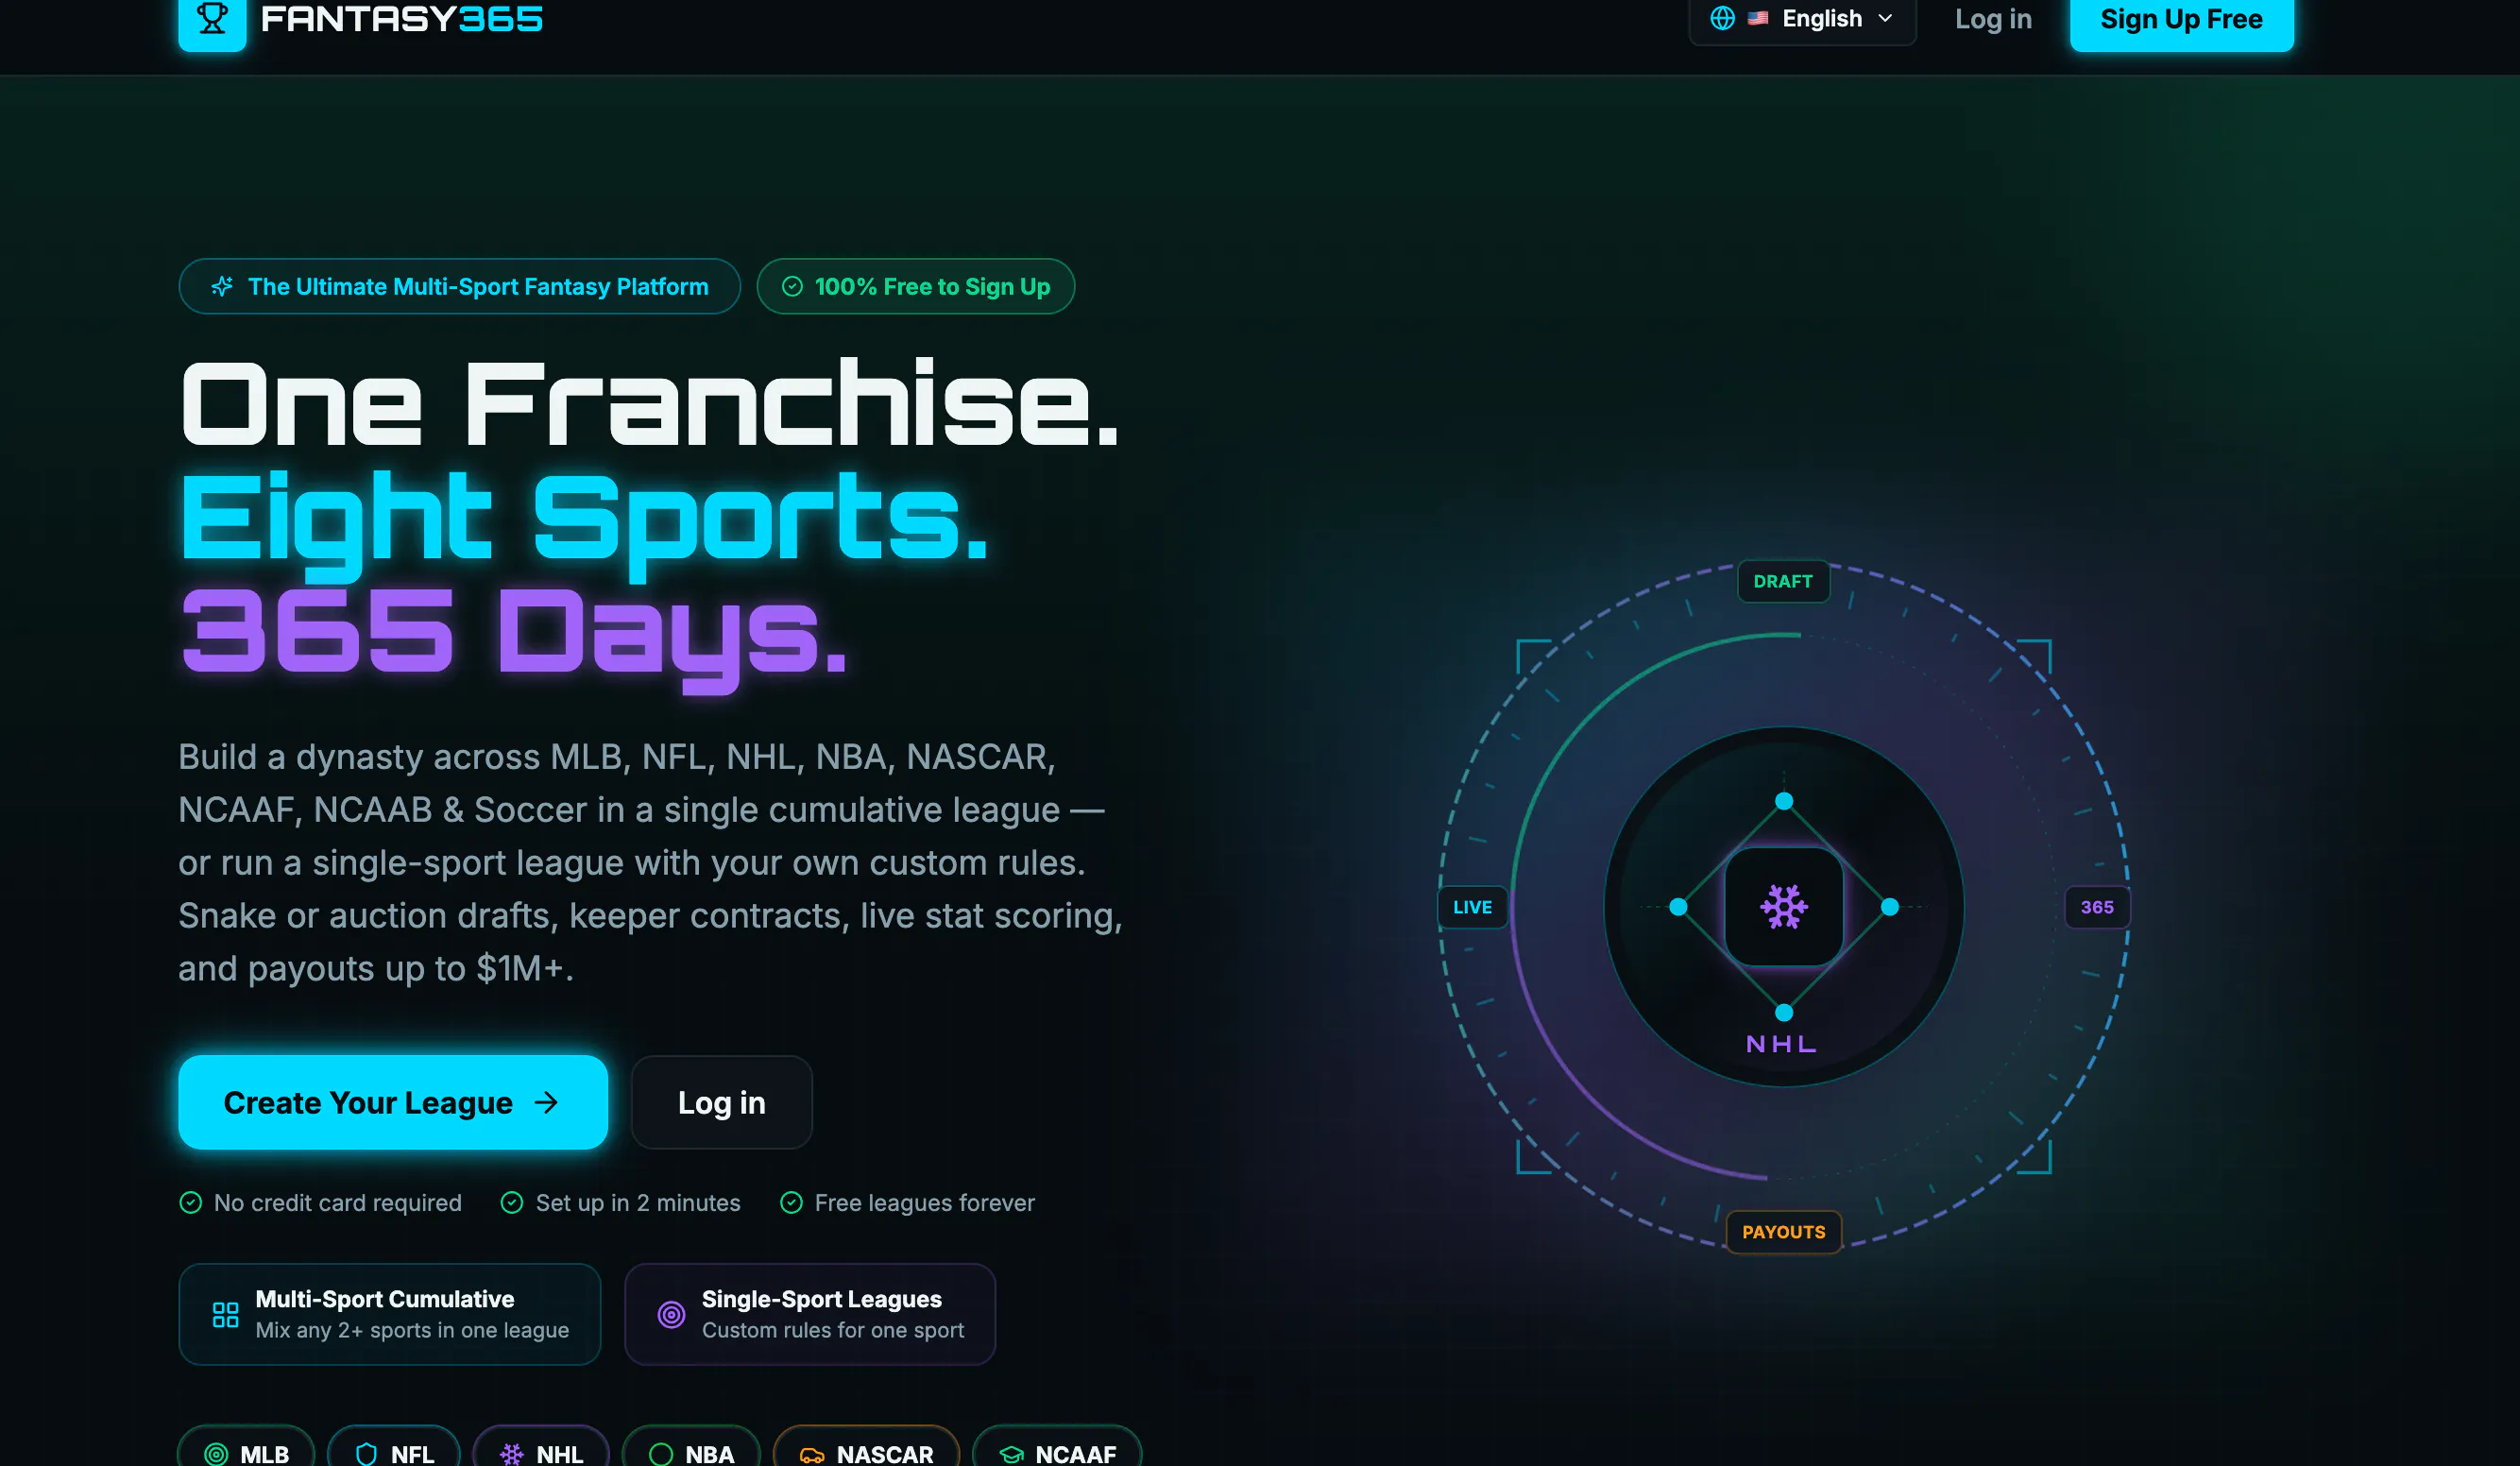Image resolution: width=2520 pixels, height=1466 pixels.
Task: Click the DRAFT label on the radar
Action: point(1783,581)
